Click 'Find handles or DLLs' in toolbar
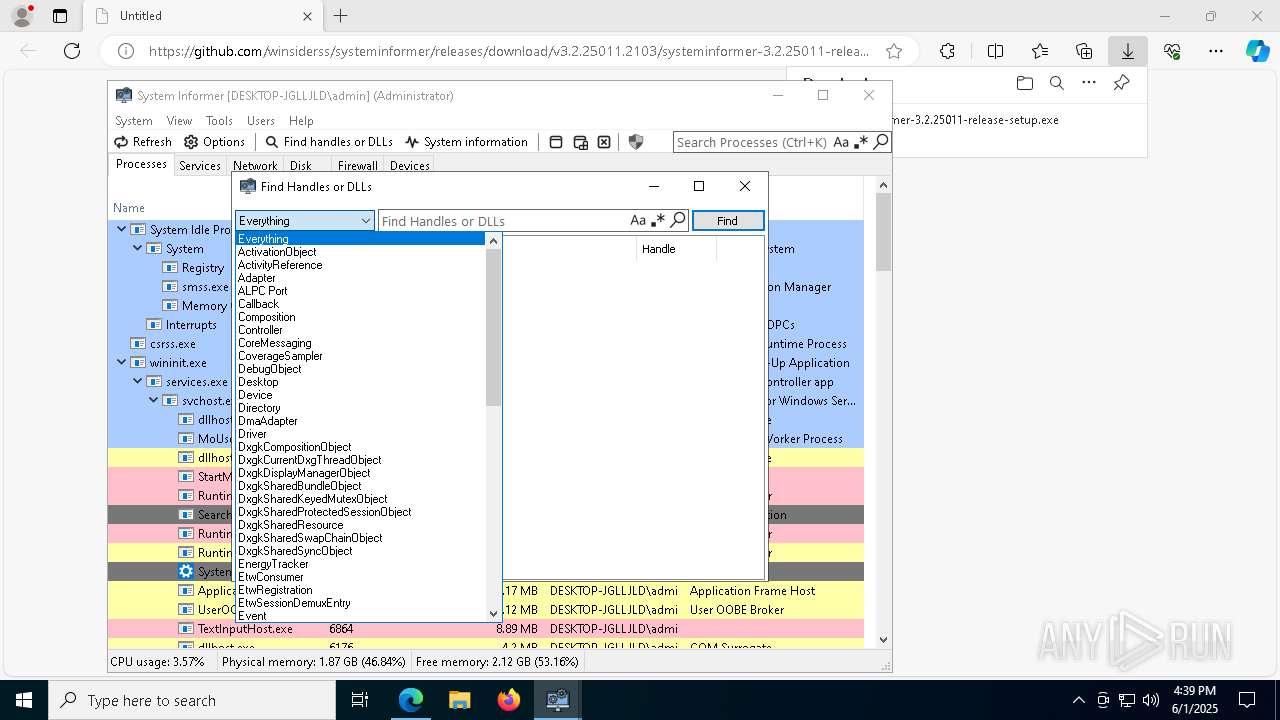The image size is (1280, 720). point(329,142)
